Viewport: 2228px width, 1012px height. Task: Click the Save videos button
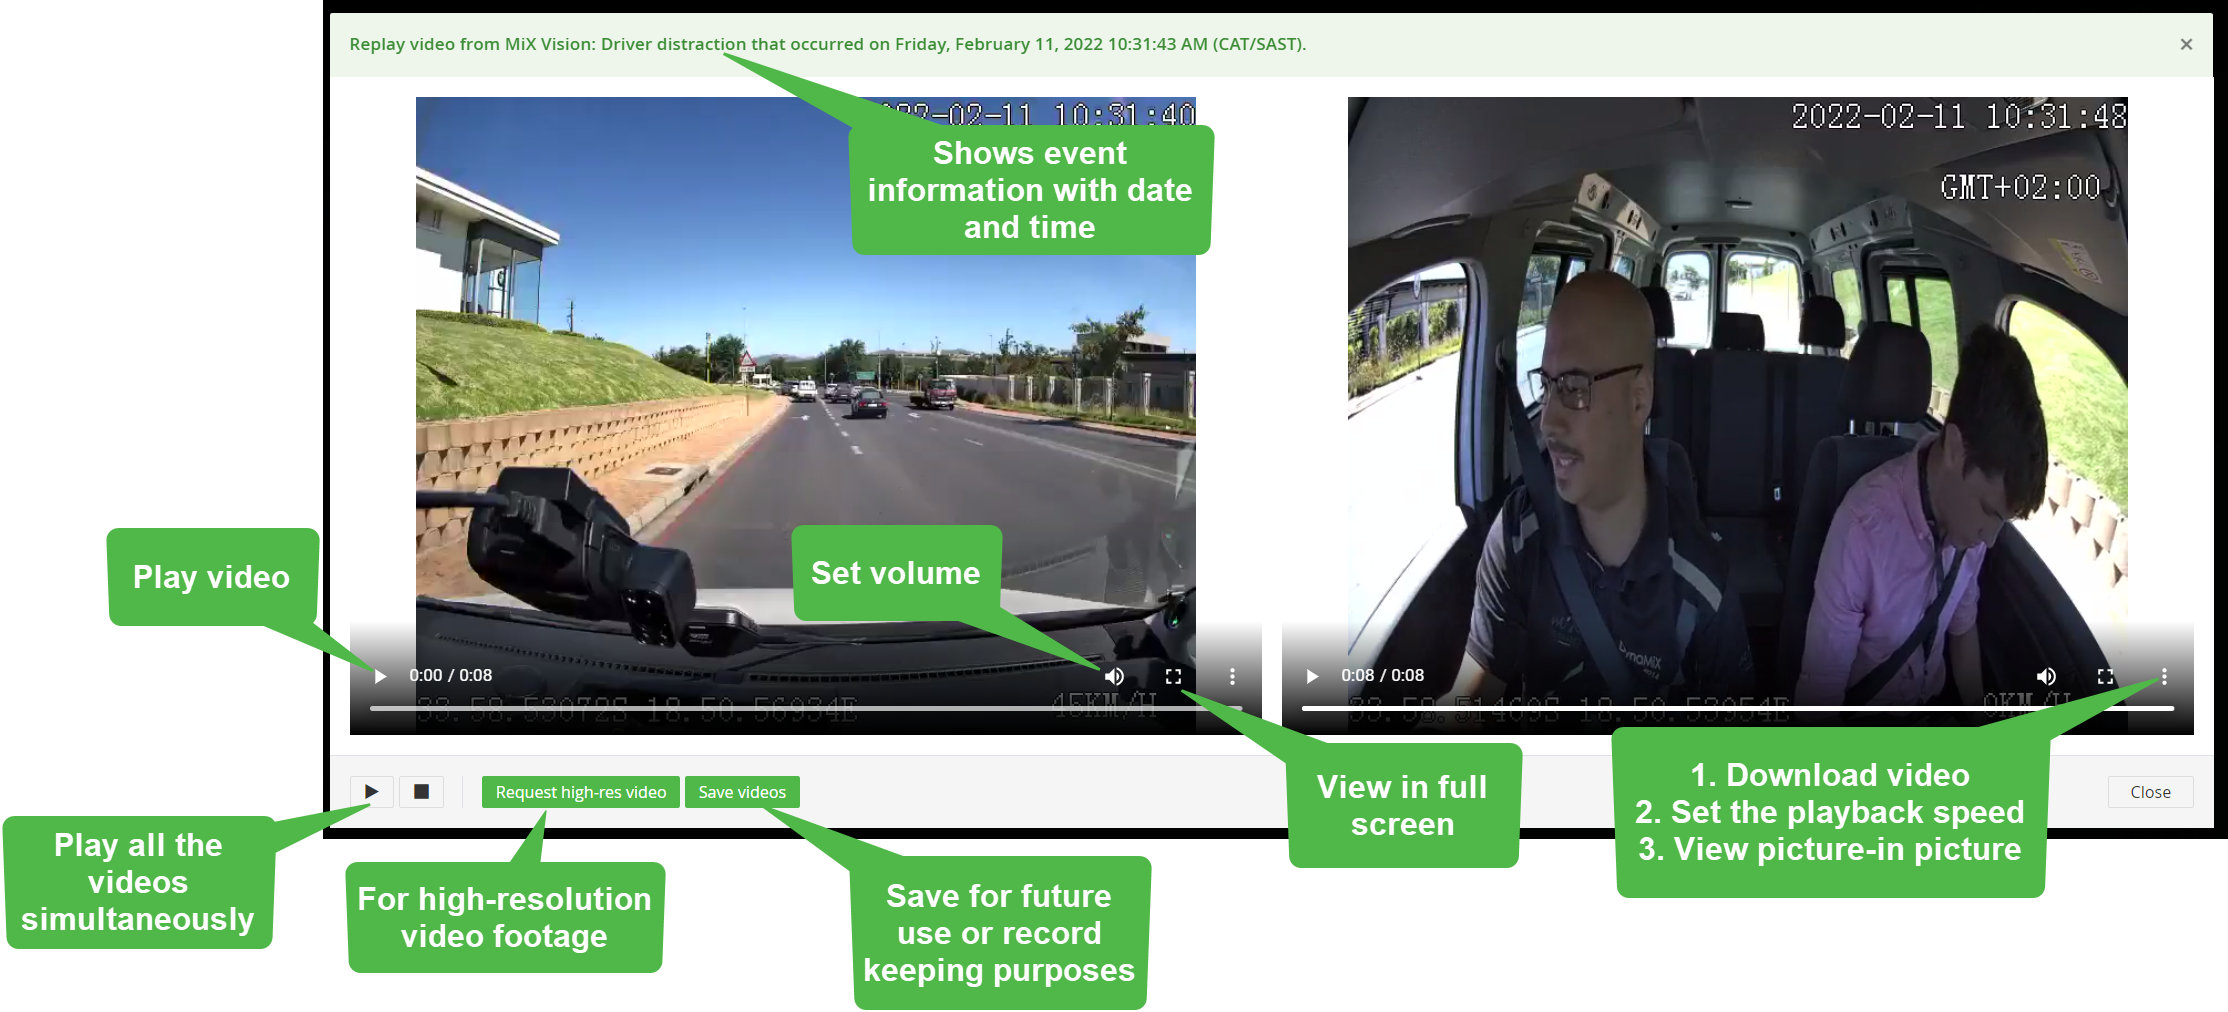coord(742,792)
